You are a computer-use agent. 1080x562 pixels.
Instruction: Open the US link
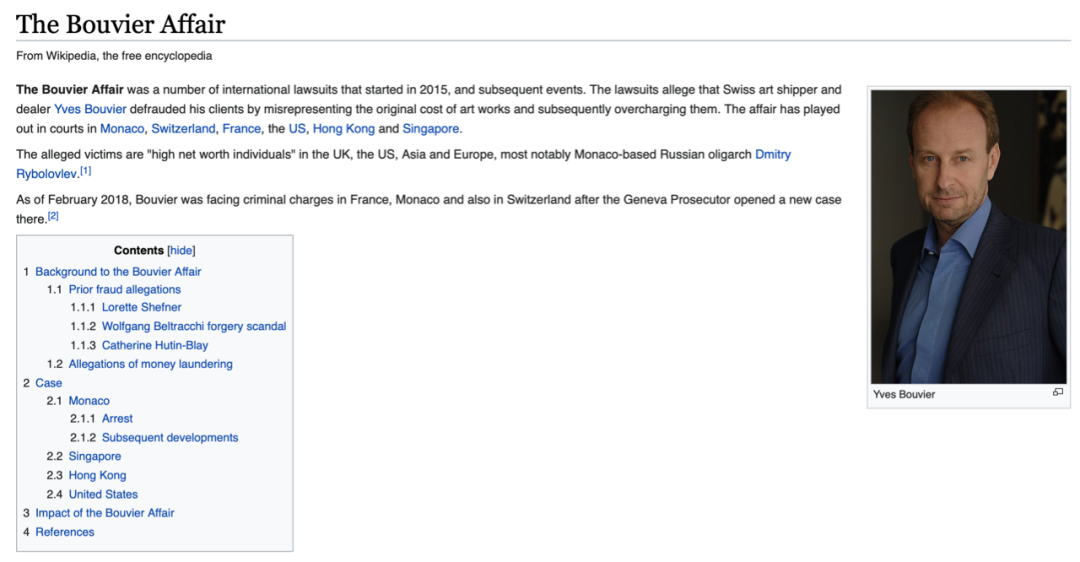297,129
